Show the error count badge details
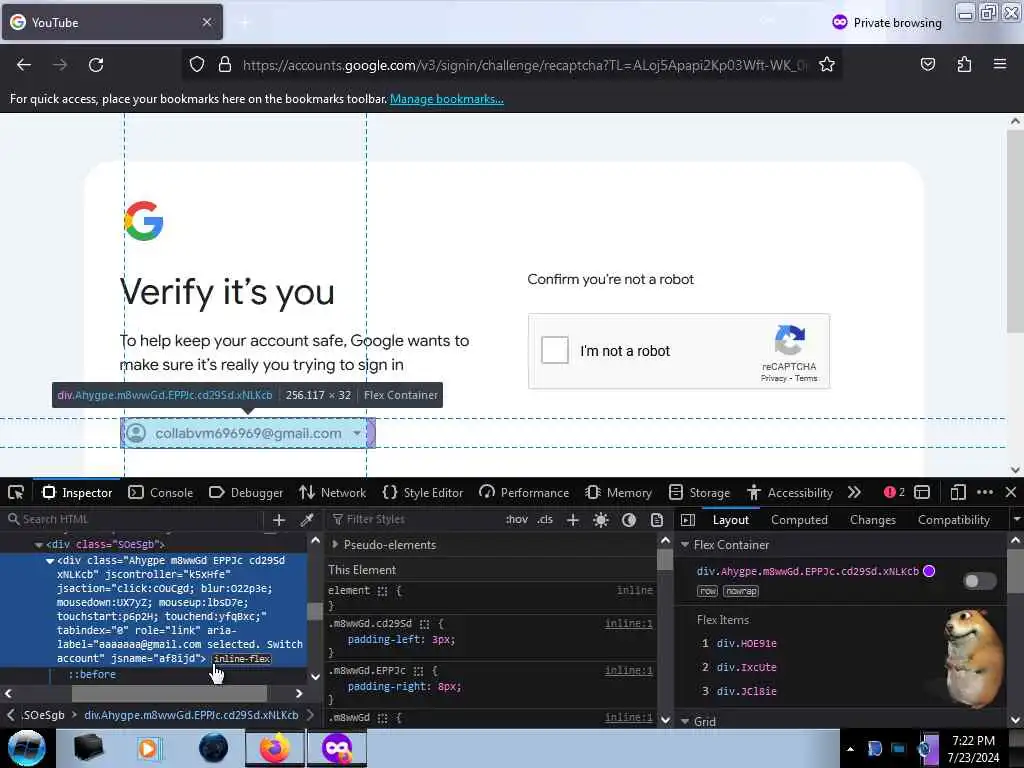Image resolution: width=1024 pixels, height=768 pixels. (x=894, y=492)
